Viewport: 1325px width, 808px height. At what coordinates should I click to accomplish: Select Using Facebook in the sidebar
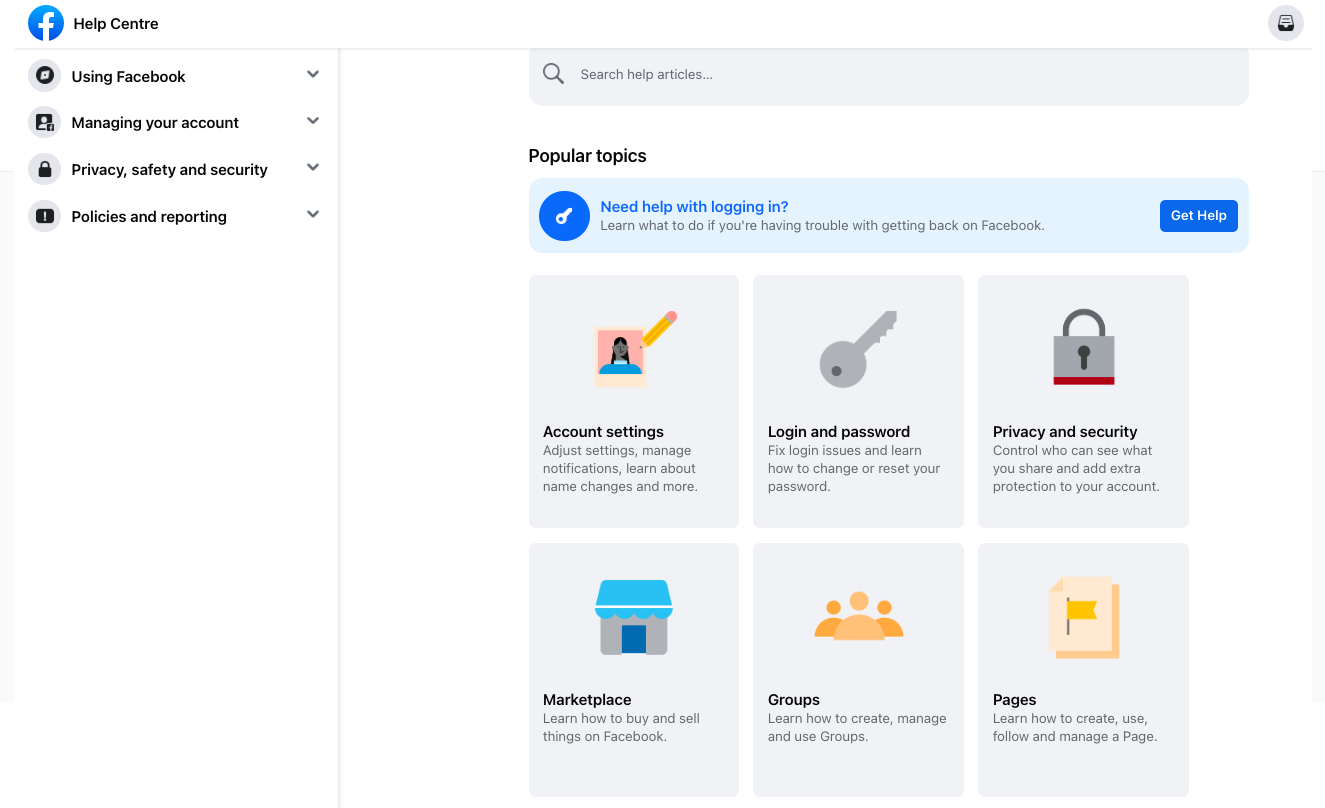pos(128,77)
